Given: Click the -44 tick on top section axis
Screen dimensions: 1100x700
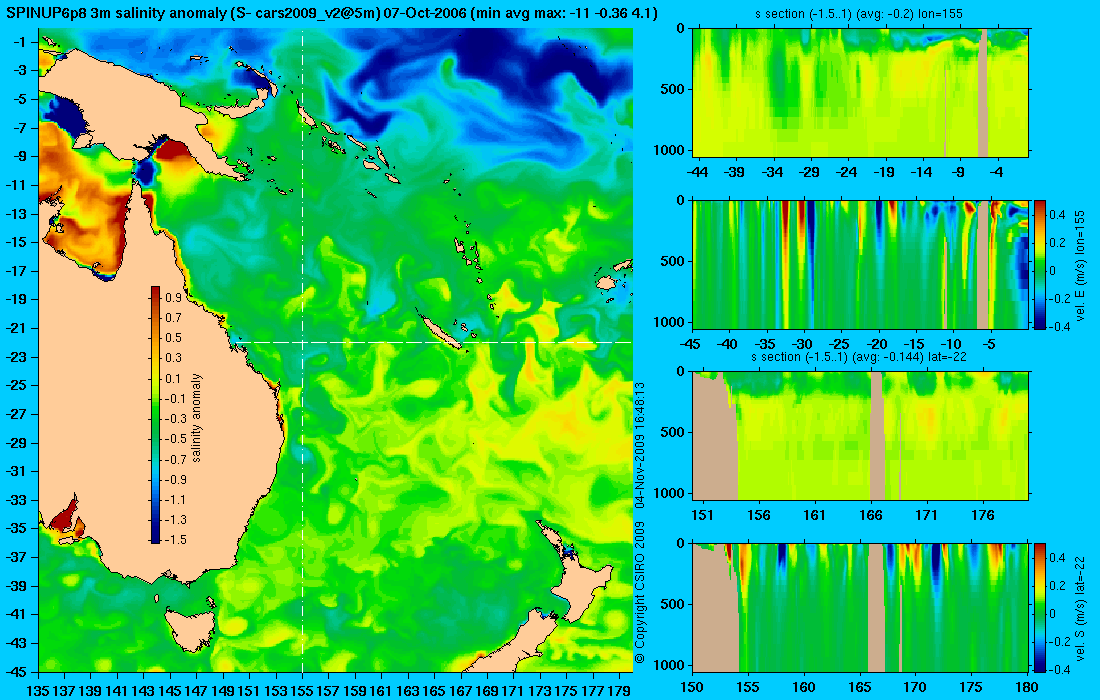Looking at the screenshot, I should click(x=697, y=172).
